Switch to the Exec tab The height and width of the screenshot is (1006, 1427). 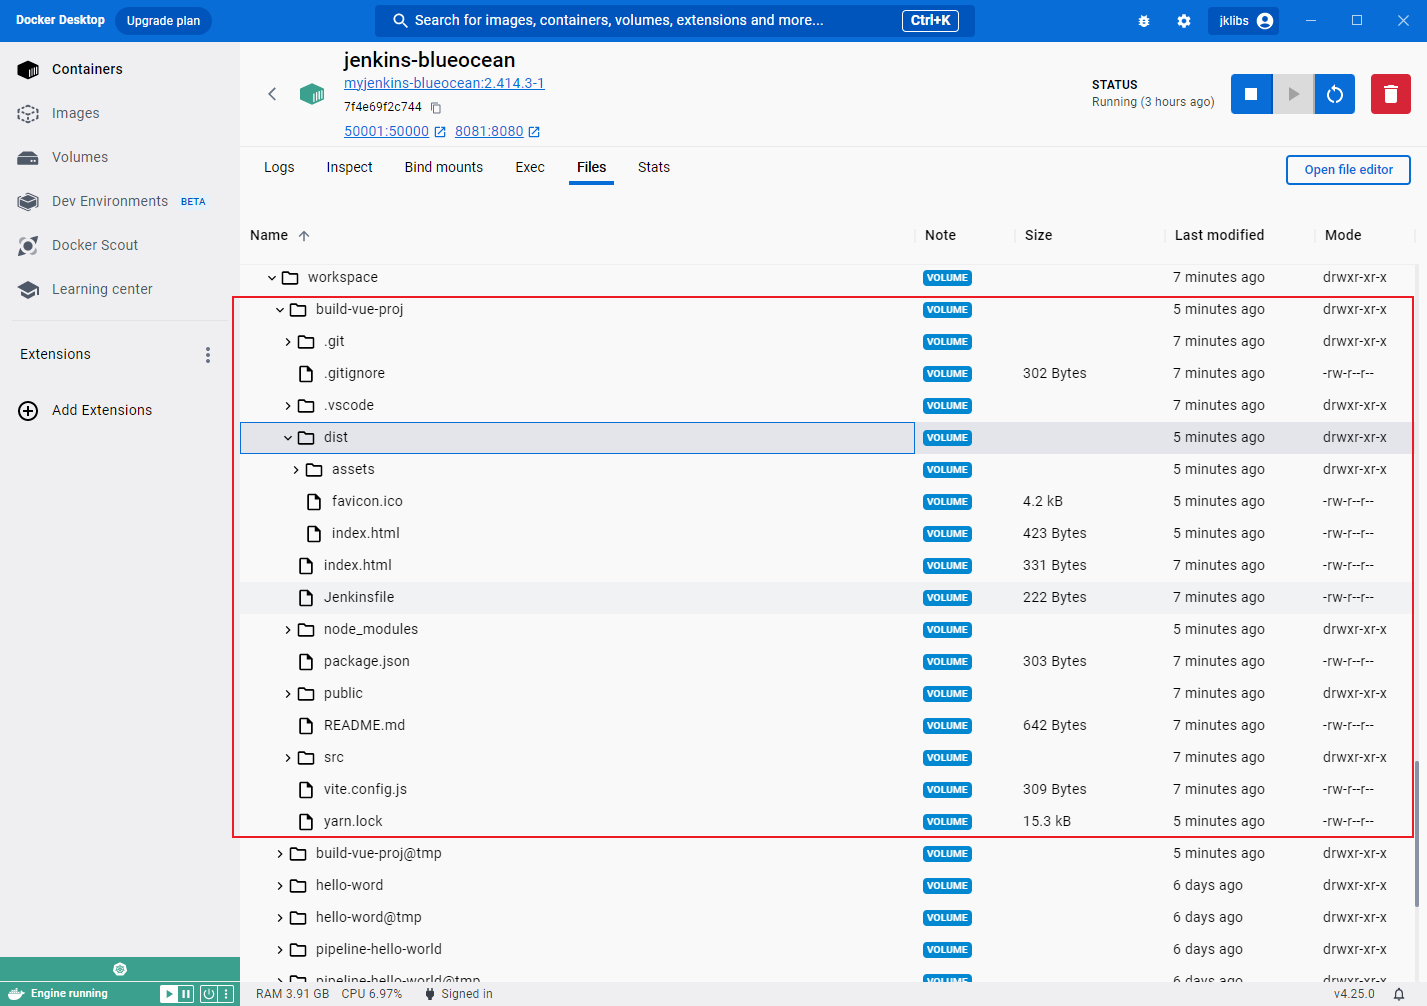point(530,167)
